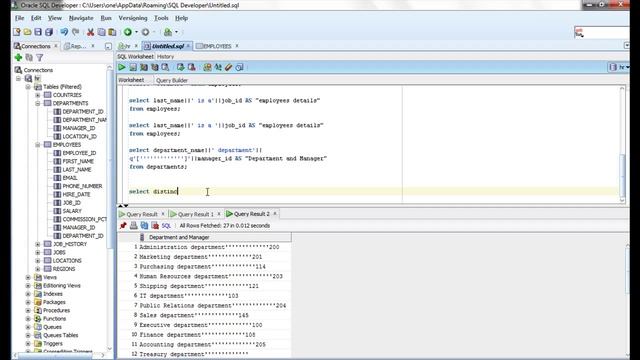Collapse the hr connection node
This screenshot has width=640, height=360.
coord(18,78)
